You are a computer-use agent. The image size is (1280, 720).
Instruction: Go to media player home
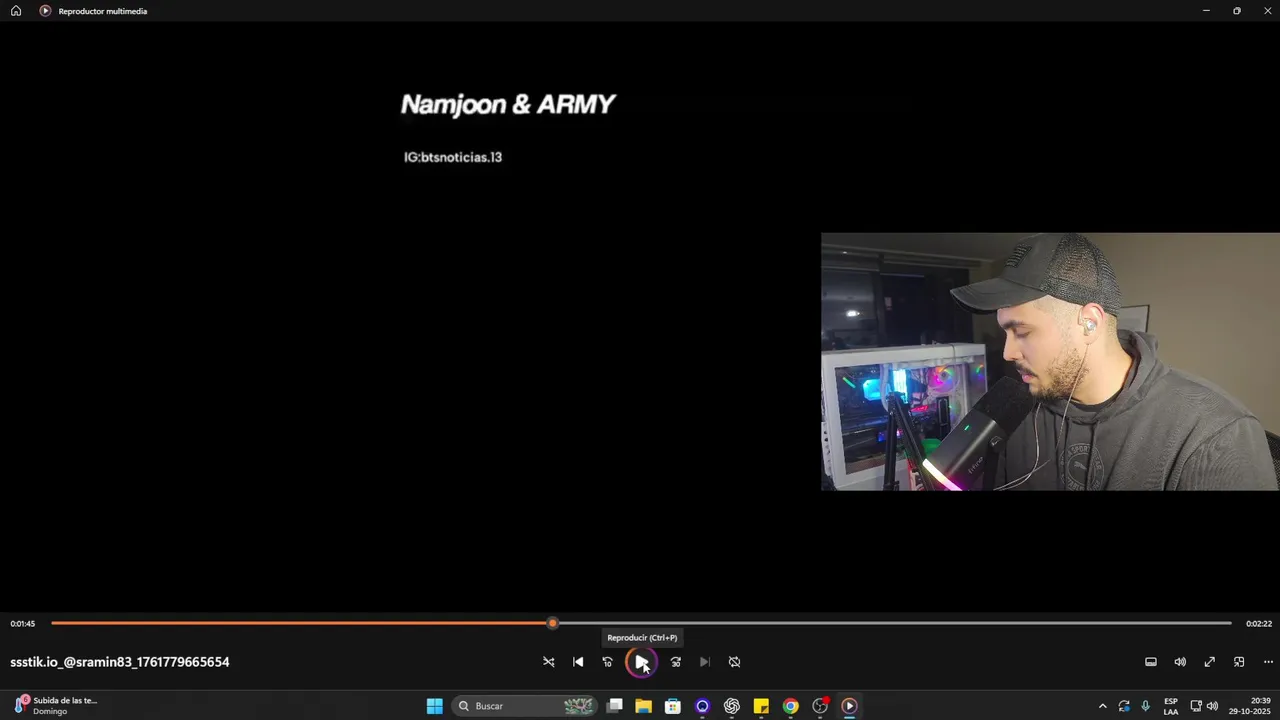pyautogui.click(x=16, y=11)
